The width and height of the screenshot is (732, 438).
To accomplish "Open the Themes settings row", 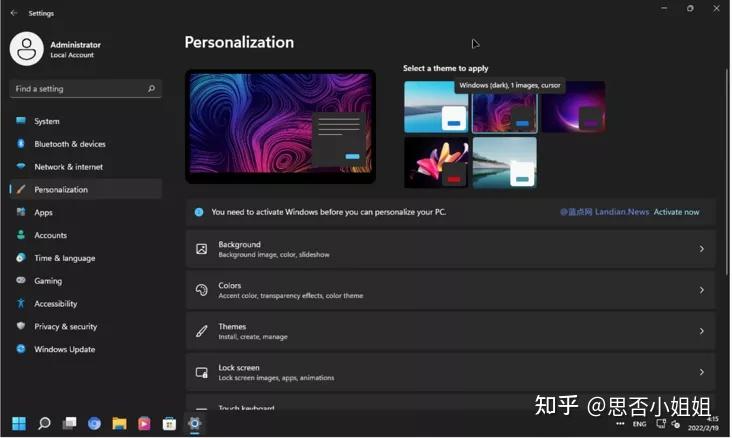I will 450,331.
